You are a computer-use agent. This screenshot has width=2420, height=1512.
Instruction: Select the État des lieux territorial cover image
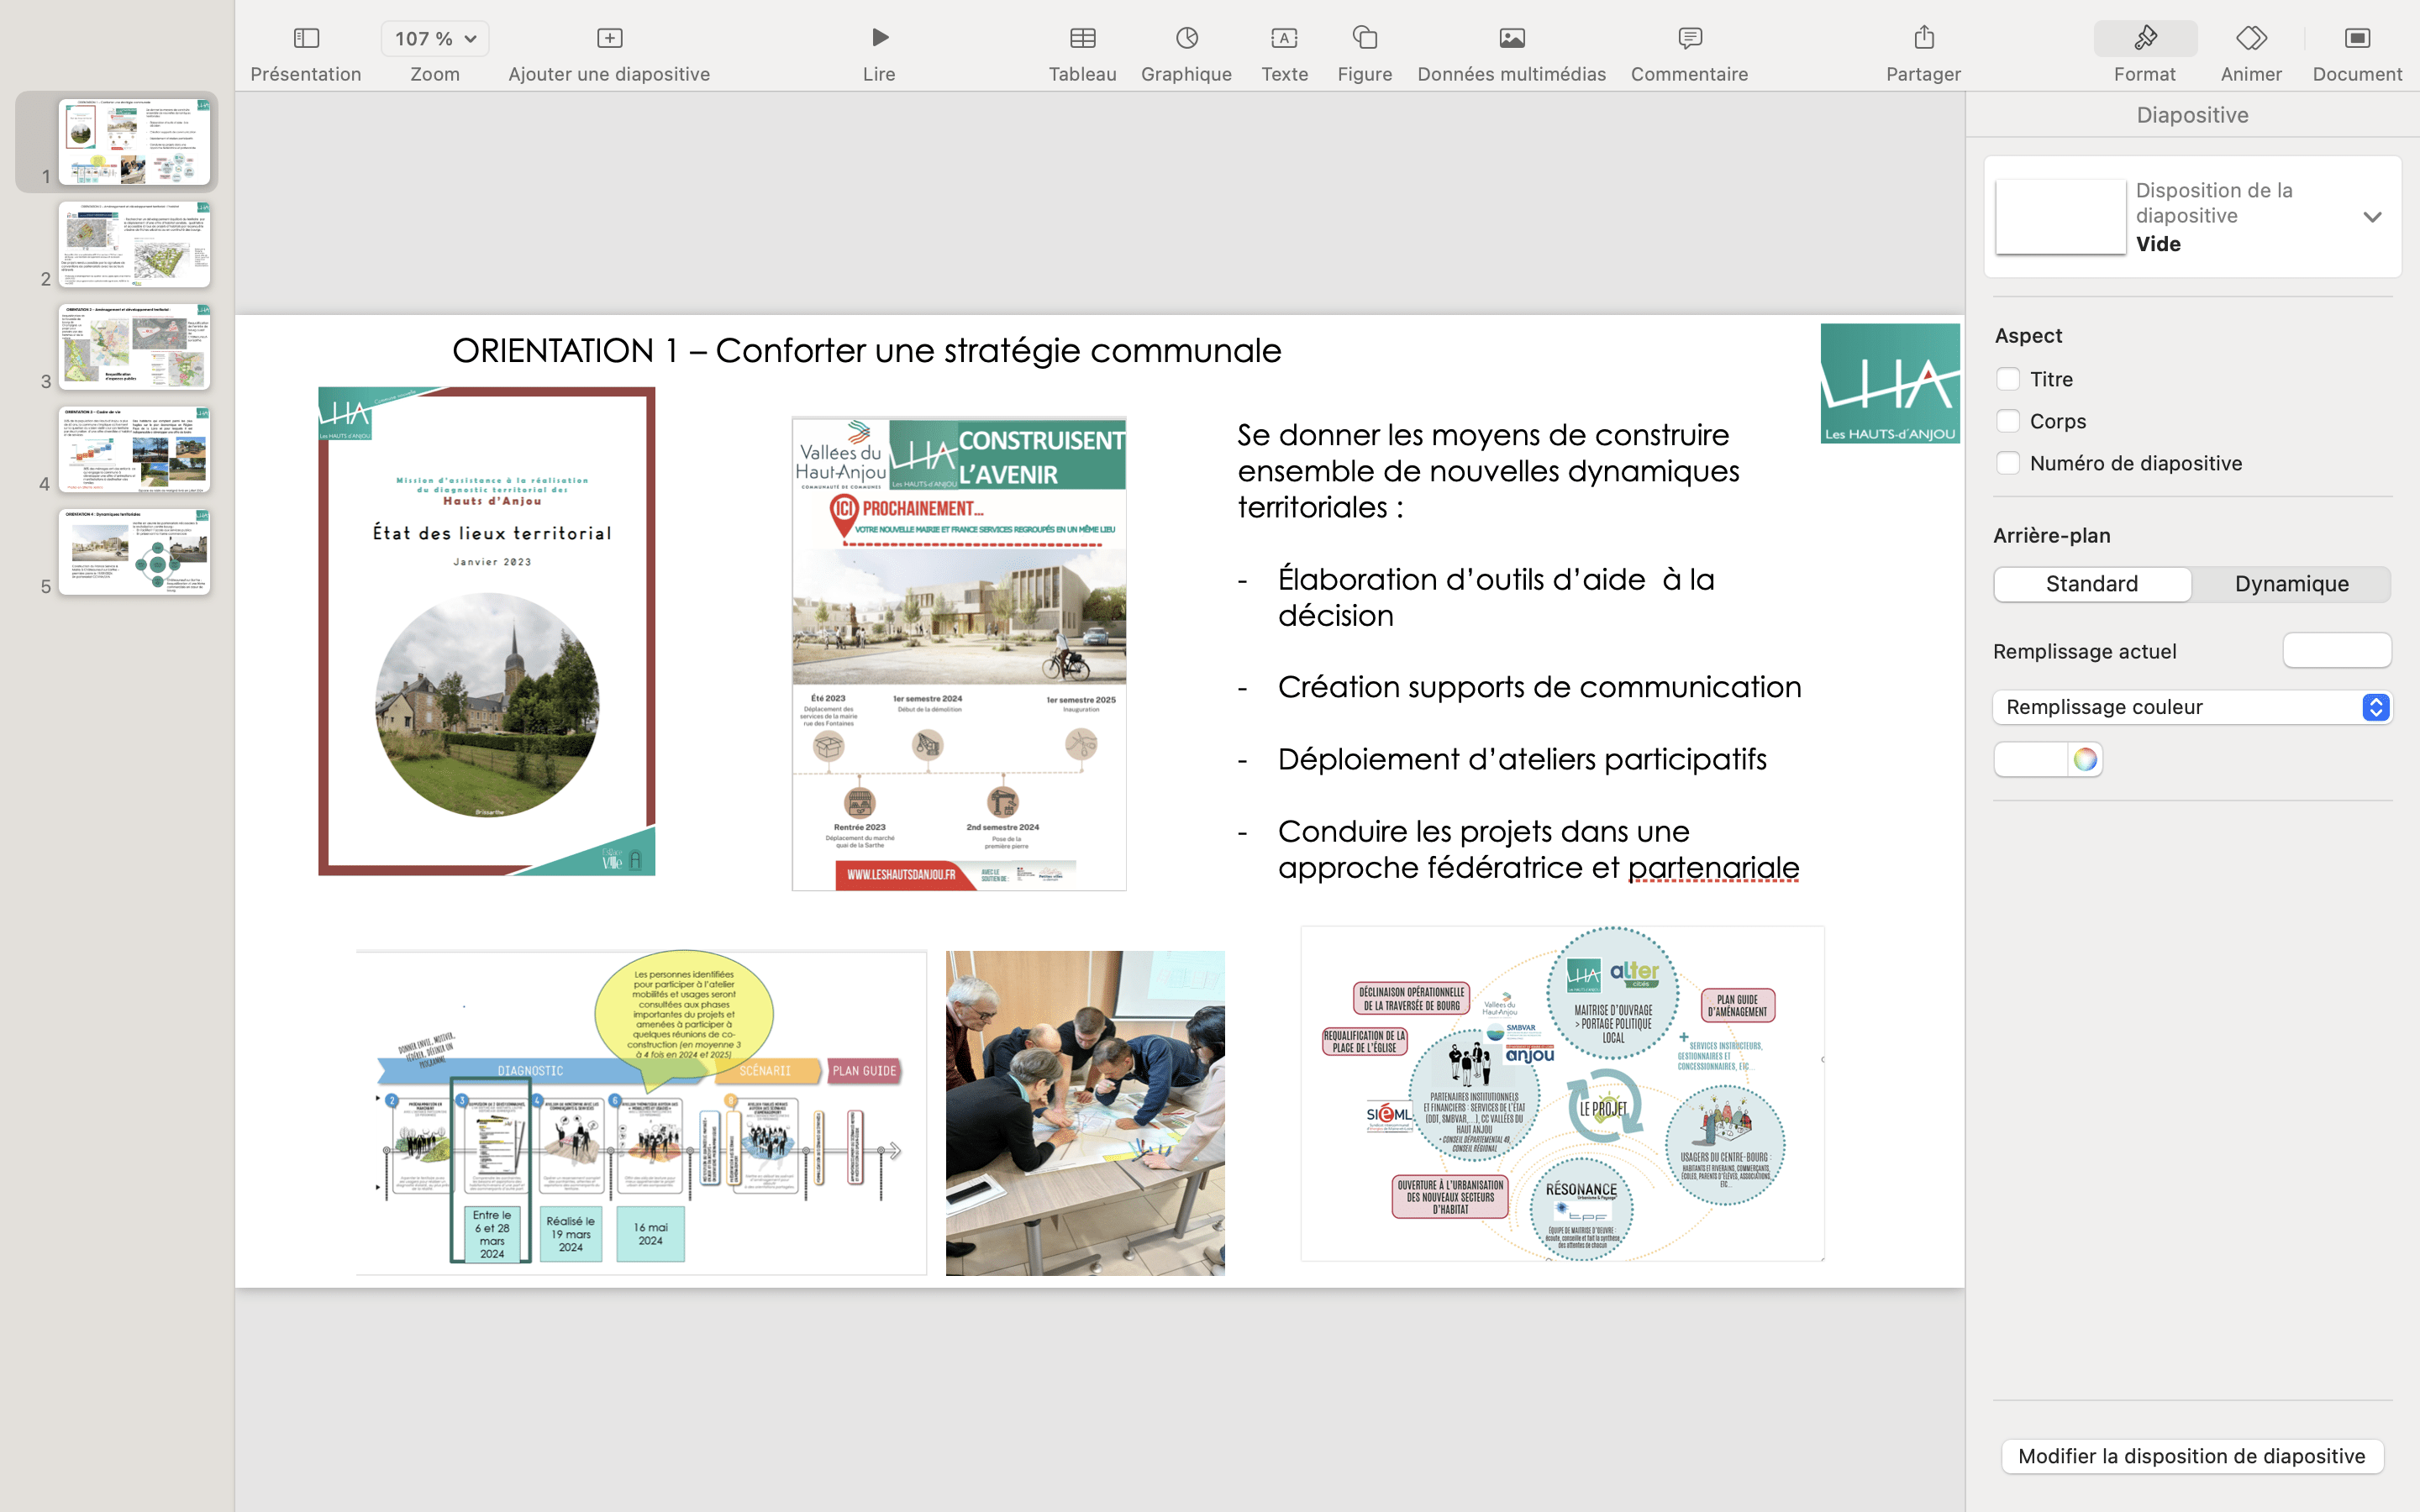pyautogui.click(x=487, y=631)
